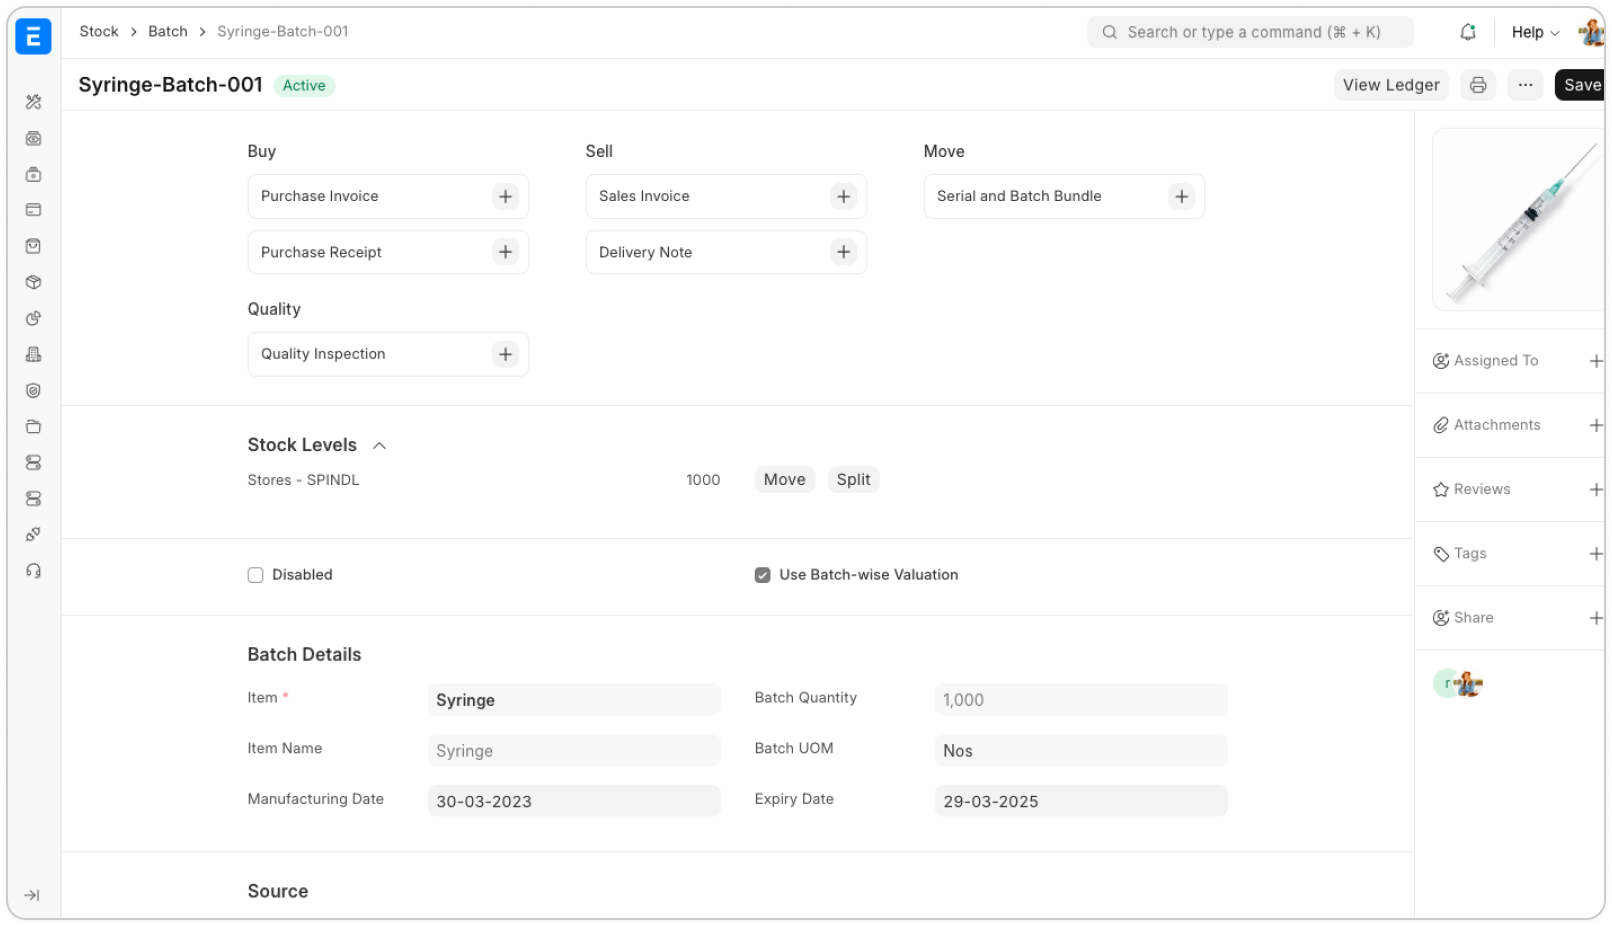Click the syringe image thumbnail

(x=1519, y=220)
